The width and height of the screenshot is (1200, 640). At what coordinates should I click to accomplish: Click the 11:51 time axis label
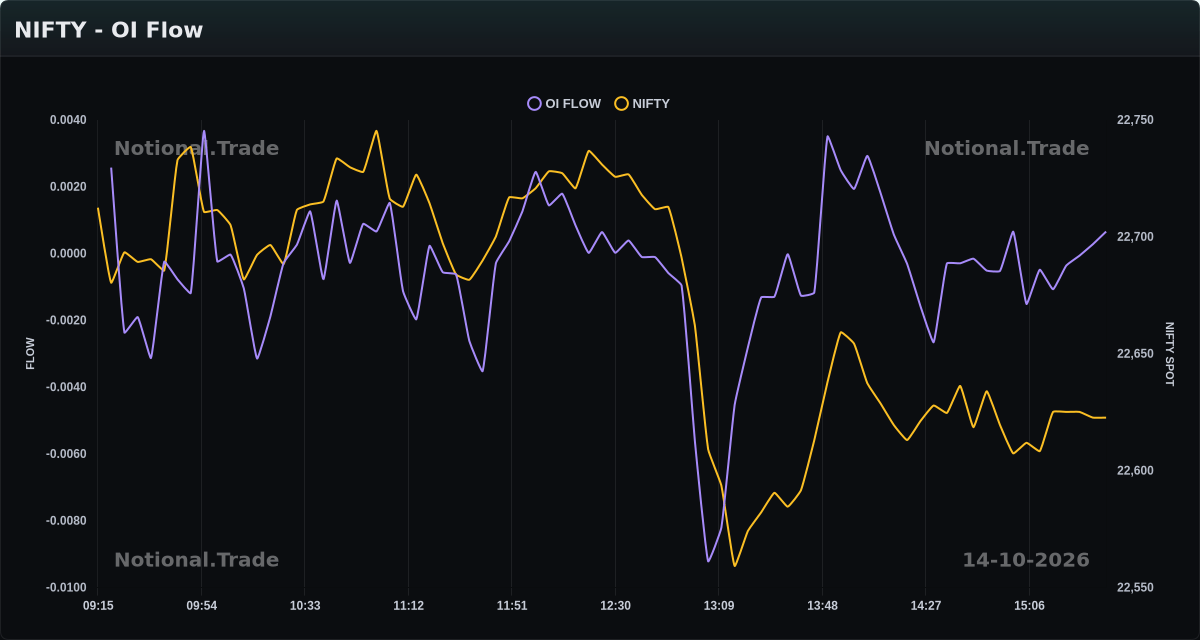512,606
